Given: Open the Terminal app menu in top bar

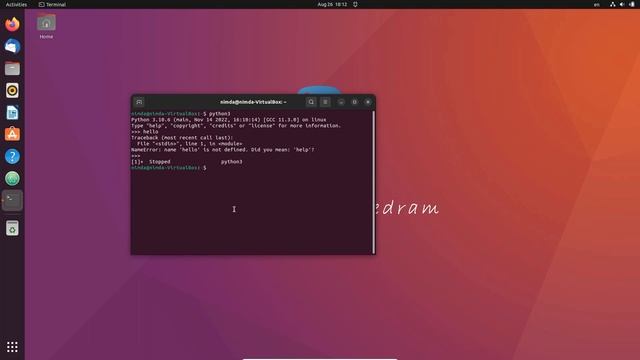Looking at the screenshot, I should coord(52,4).
